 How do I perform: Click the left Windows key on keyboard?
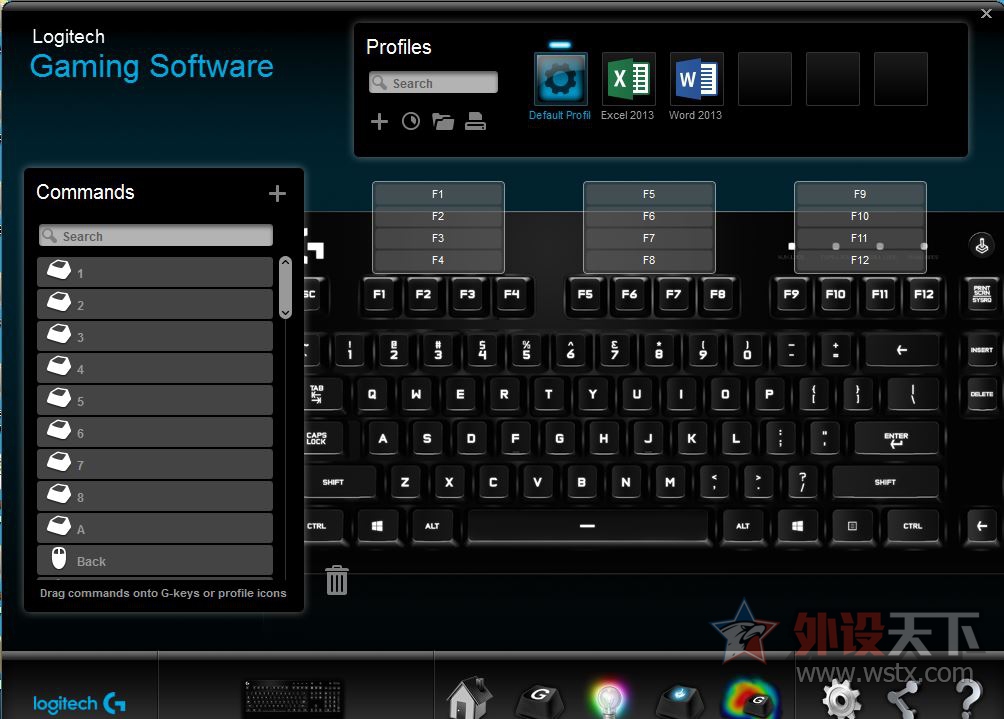coord(377,526)
